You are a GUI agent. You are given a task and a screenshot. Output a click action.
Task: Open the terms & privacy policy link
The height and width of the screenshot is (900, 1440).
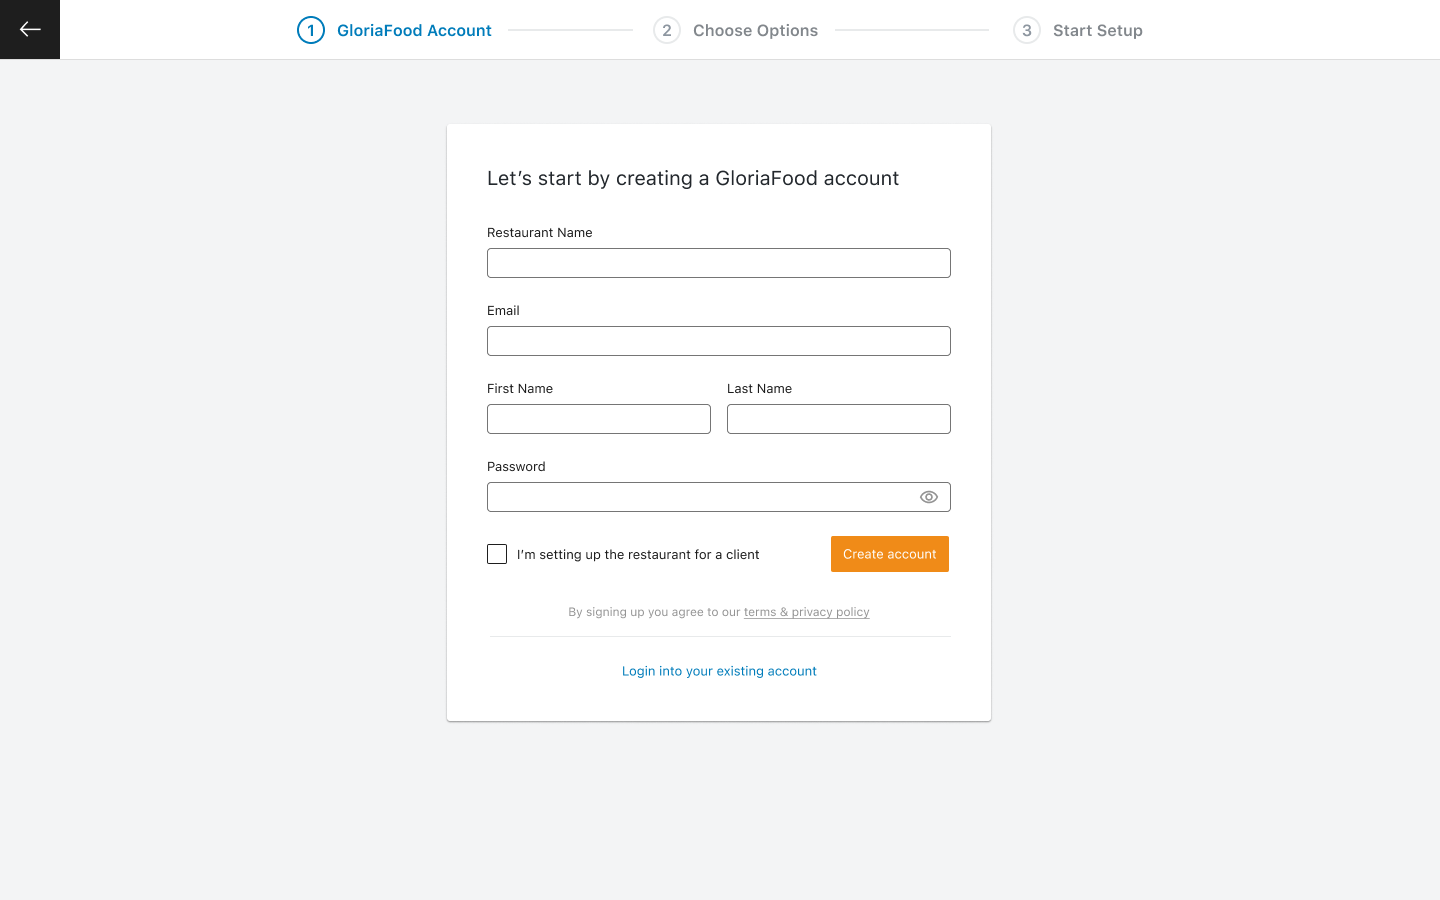[x=806, y=612]
